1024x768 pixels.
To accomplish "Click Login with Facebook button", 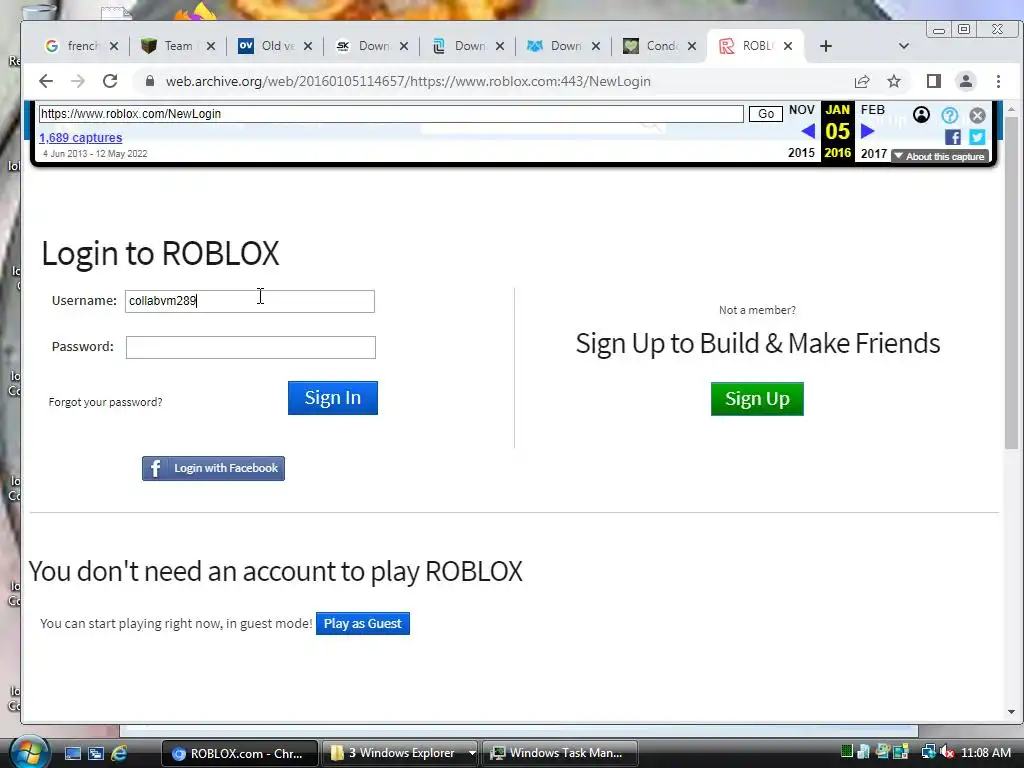I will [x=214, y=468].
